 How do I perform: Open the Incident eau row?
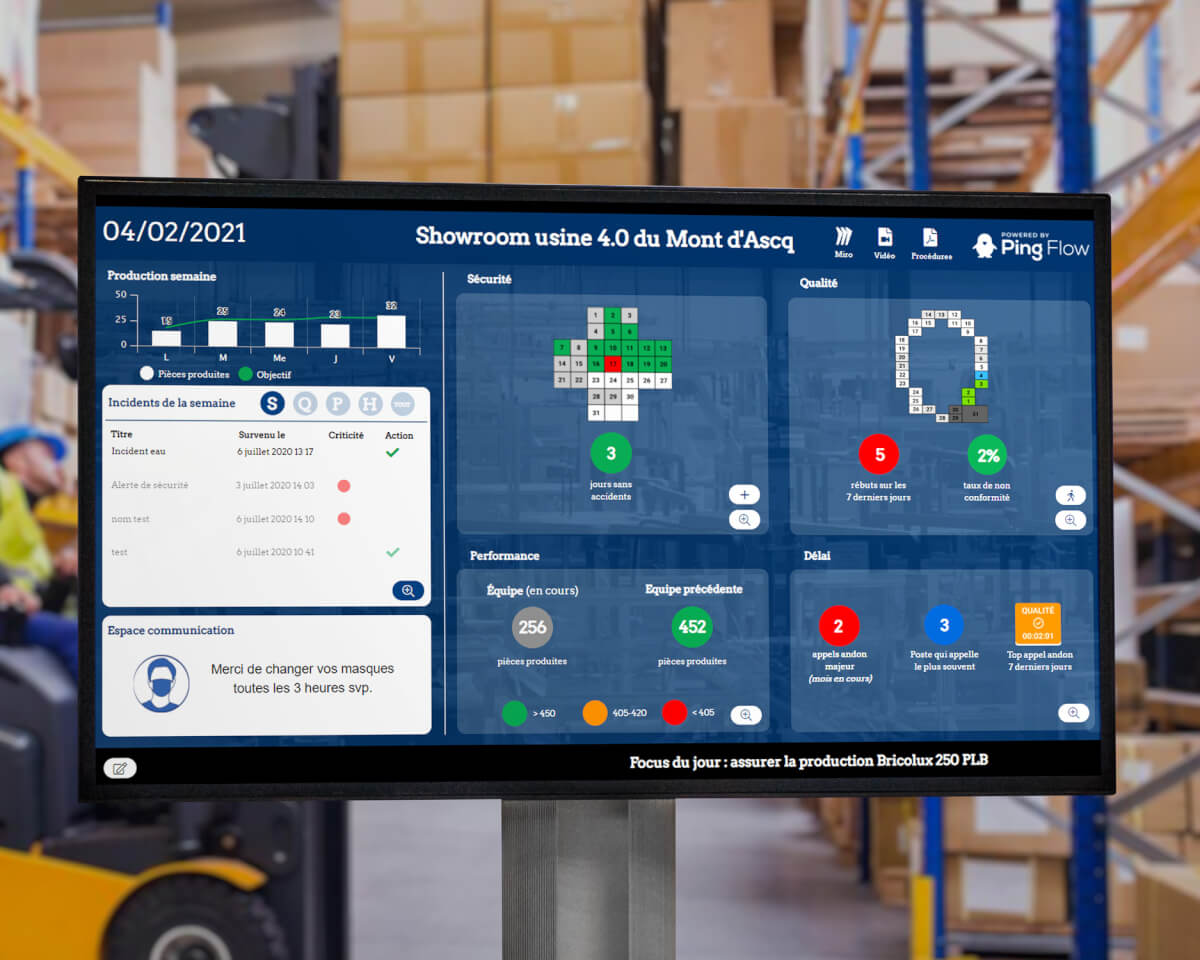coord(140,452)
